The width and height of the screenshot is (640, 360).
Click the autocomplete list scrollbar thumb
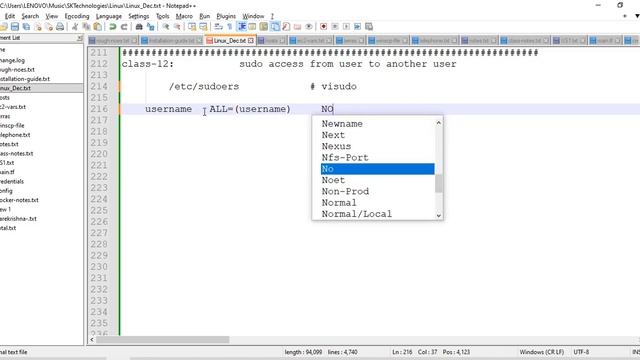tap(439, 183)
